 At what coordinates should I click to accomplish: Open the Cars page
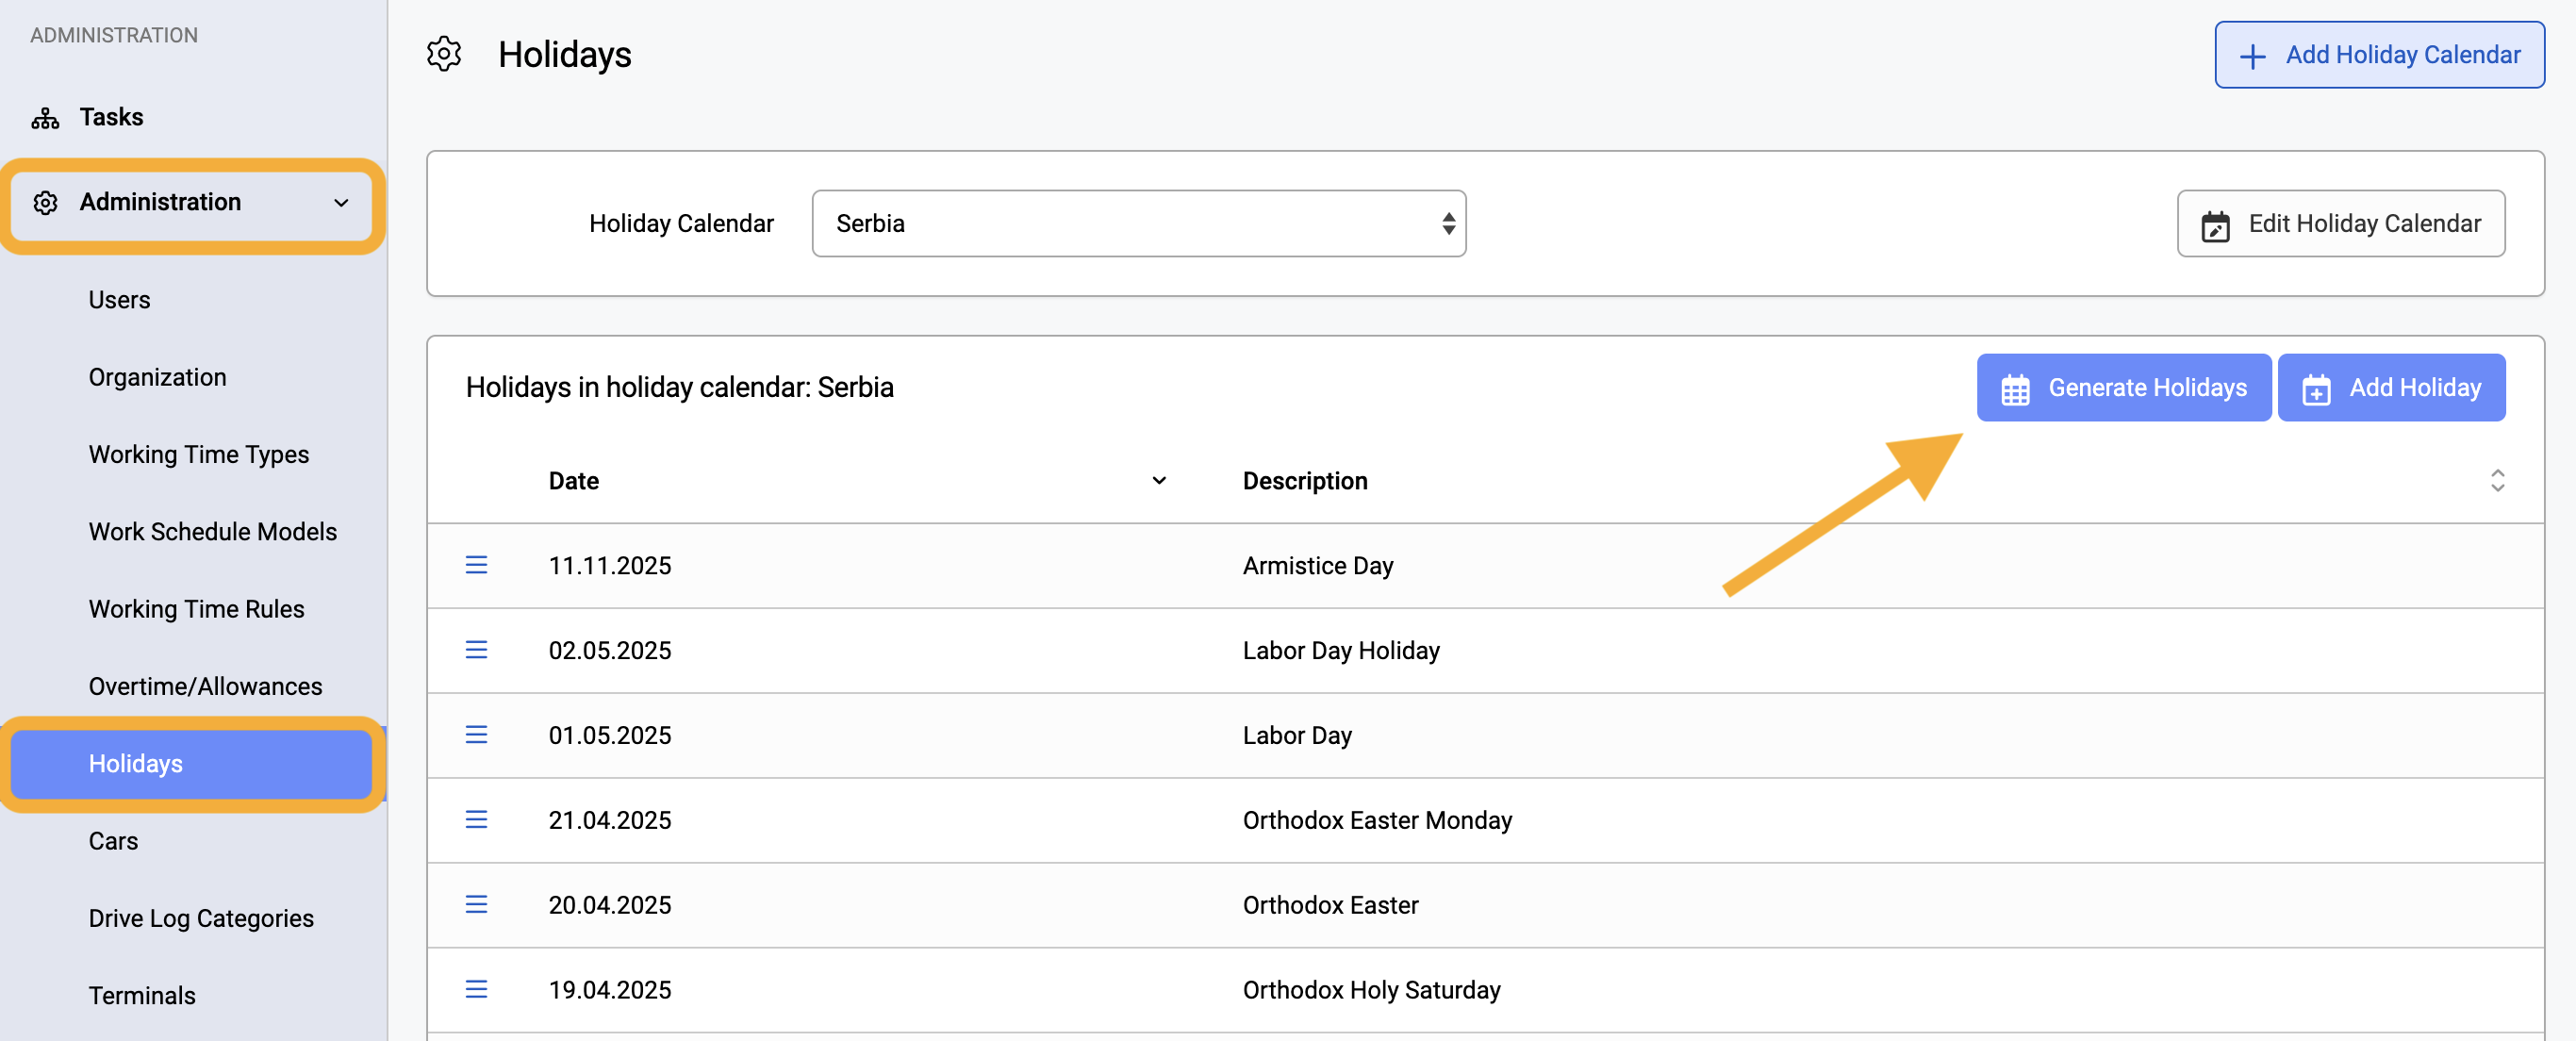pyautogui.click(x=113, y=841)
